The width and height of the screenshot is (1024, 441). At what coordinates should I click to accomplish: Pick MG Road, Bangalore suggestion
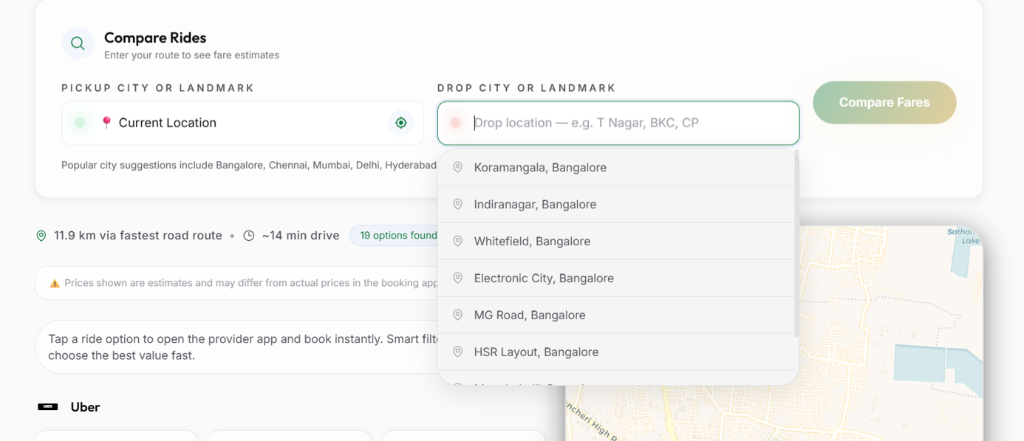click(x=616, y=315)
